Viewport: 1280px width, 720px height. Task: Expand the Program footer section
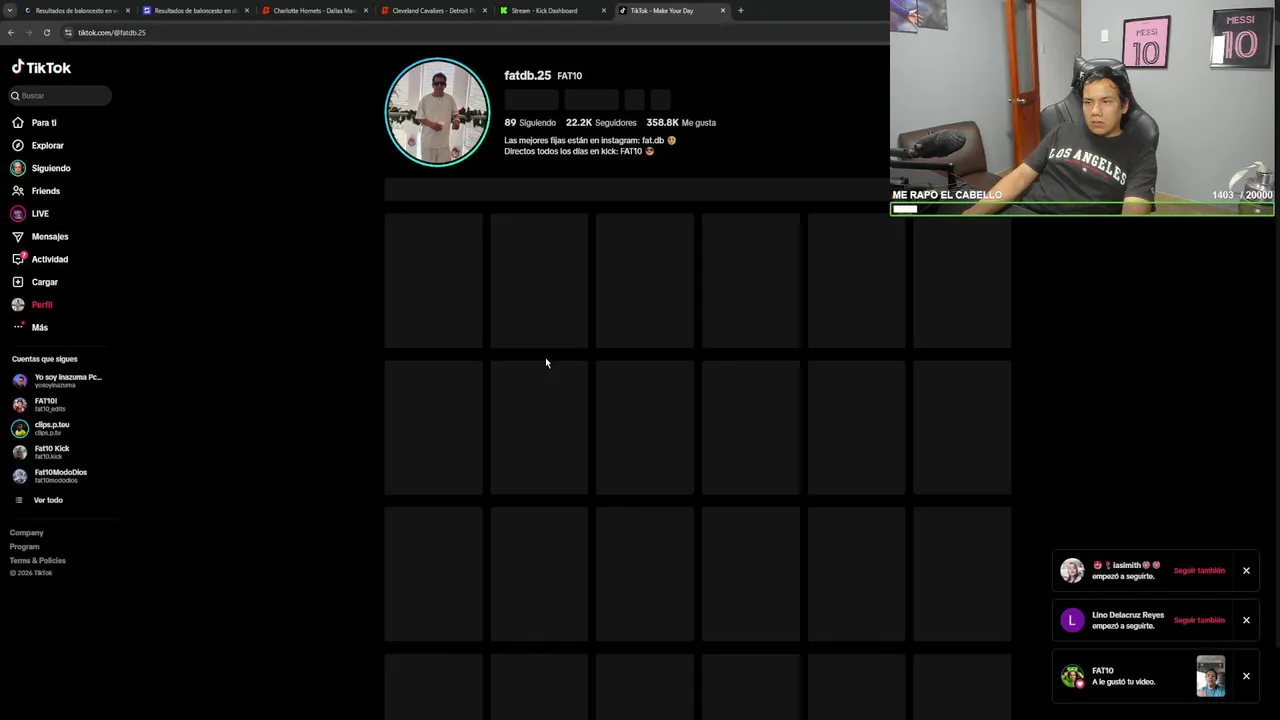25,547
